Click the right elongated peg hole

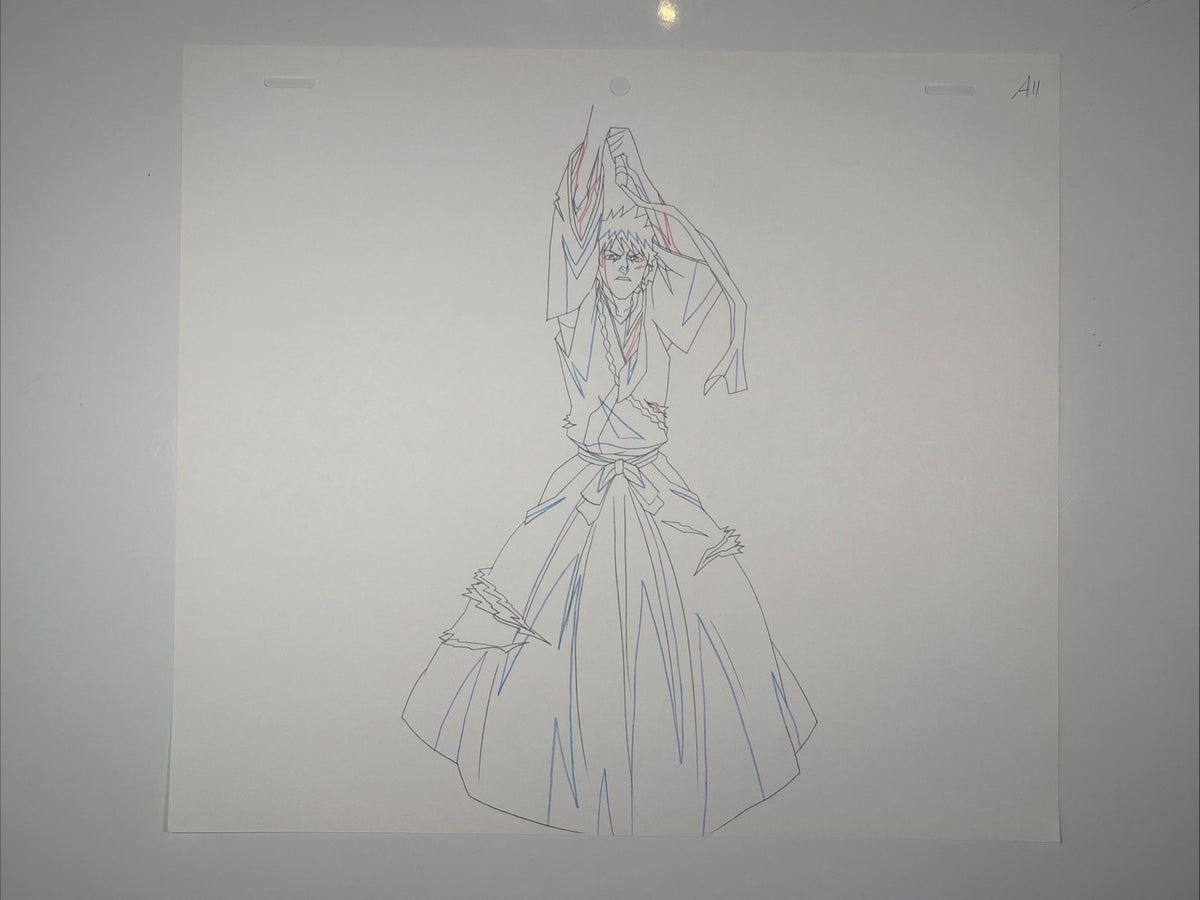click(x=950, y=90)
